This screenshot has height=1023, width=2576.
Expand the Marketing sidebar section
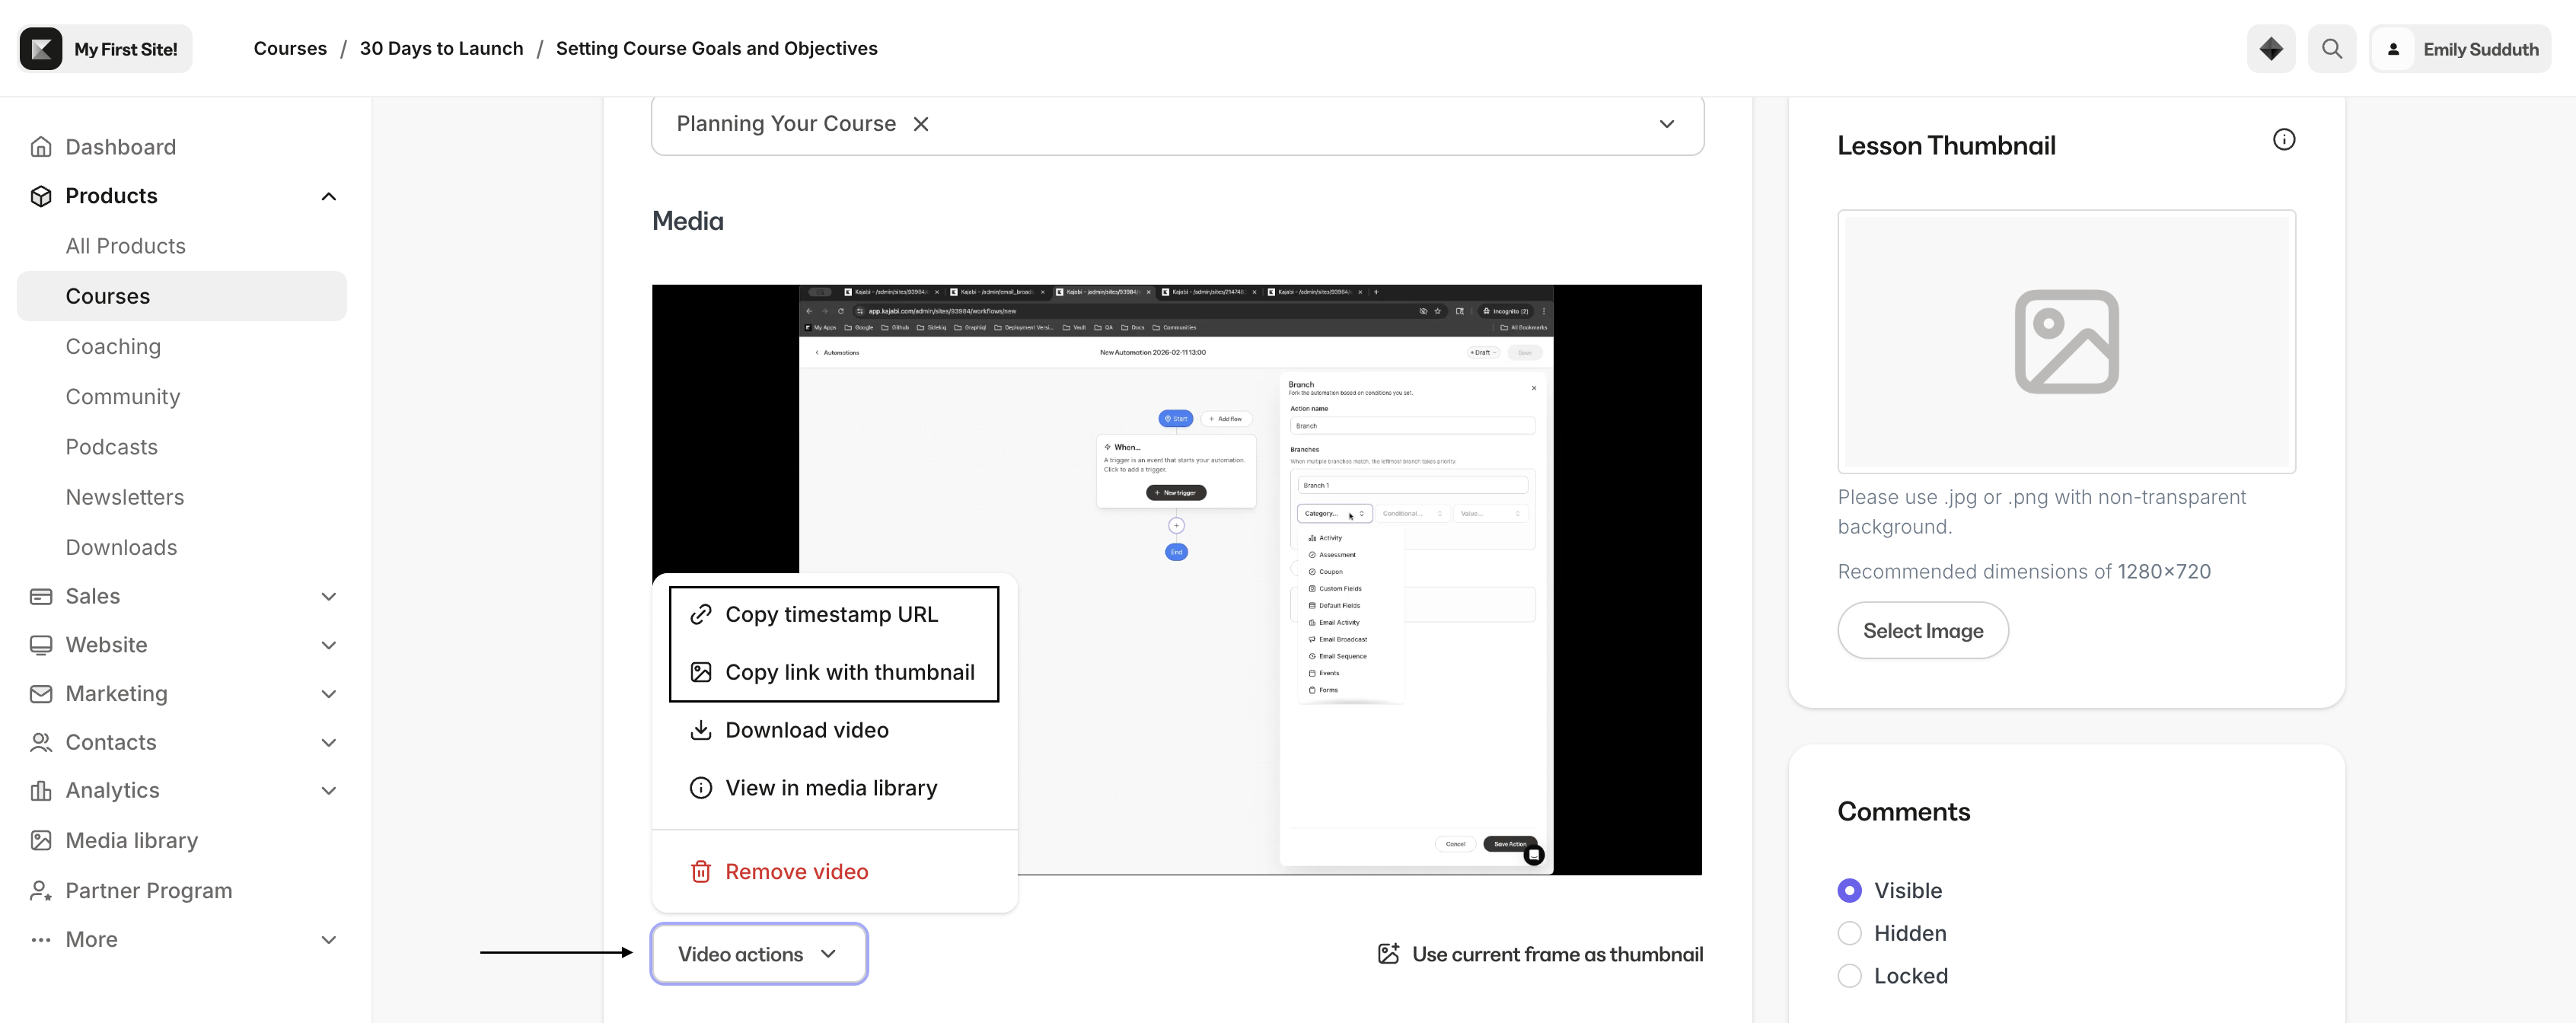(x=328, y=693)
